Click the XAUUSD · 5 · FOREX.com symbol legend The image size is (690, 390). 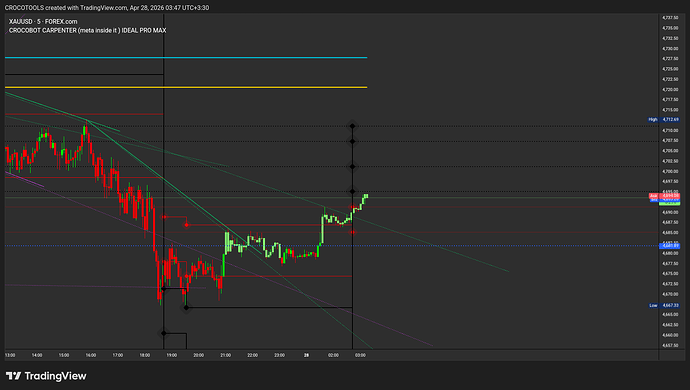(43, 21)
